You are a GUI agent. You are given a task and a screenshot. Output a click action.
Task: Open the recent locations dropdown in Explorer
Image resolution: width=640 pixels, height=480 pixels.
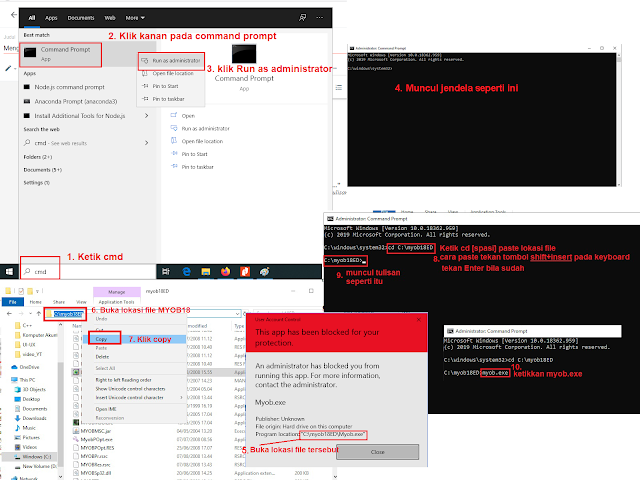click(30, 313)
